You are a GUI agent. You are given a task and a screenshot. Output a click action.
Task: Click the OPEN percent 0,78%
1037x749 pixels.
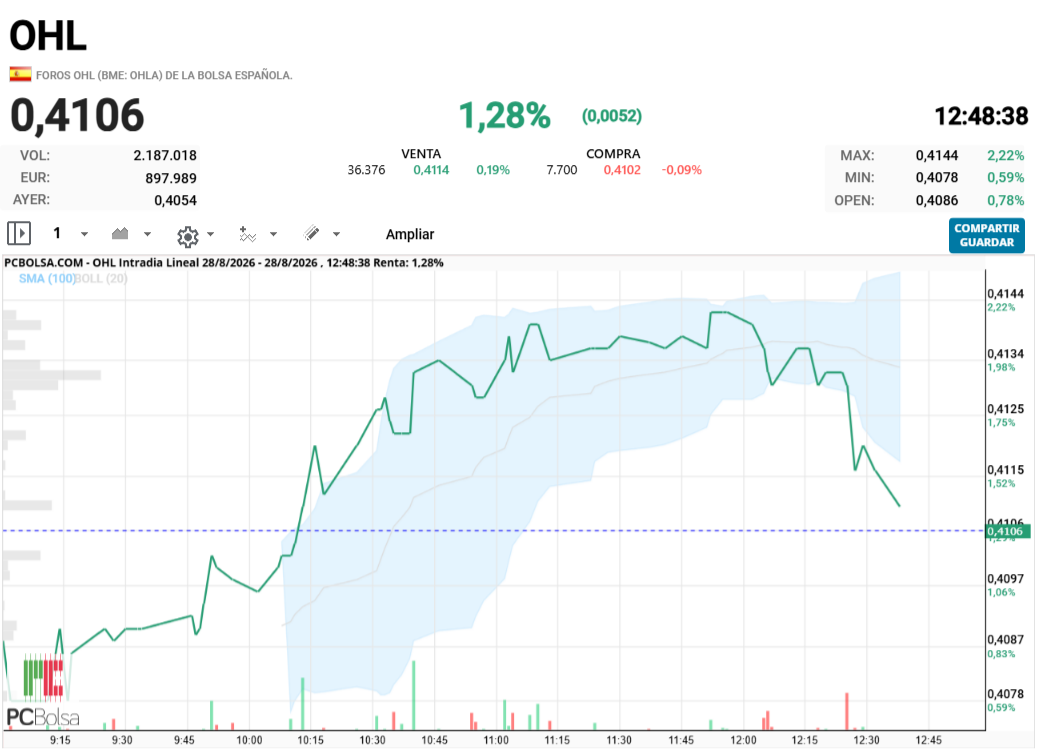1006,200
